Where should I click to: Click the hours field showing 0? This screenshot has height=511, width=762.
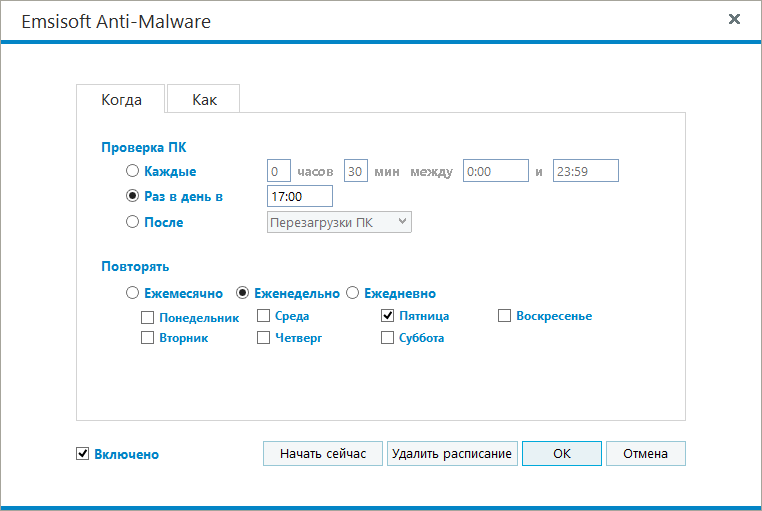coord(279,171)
